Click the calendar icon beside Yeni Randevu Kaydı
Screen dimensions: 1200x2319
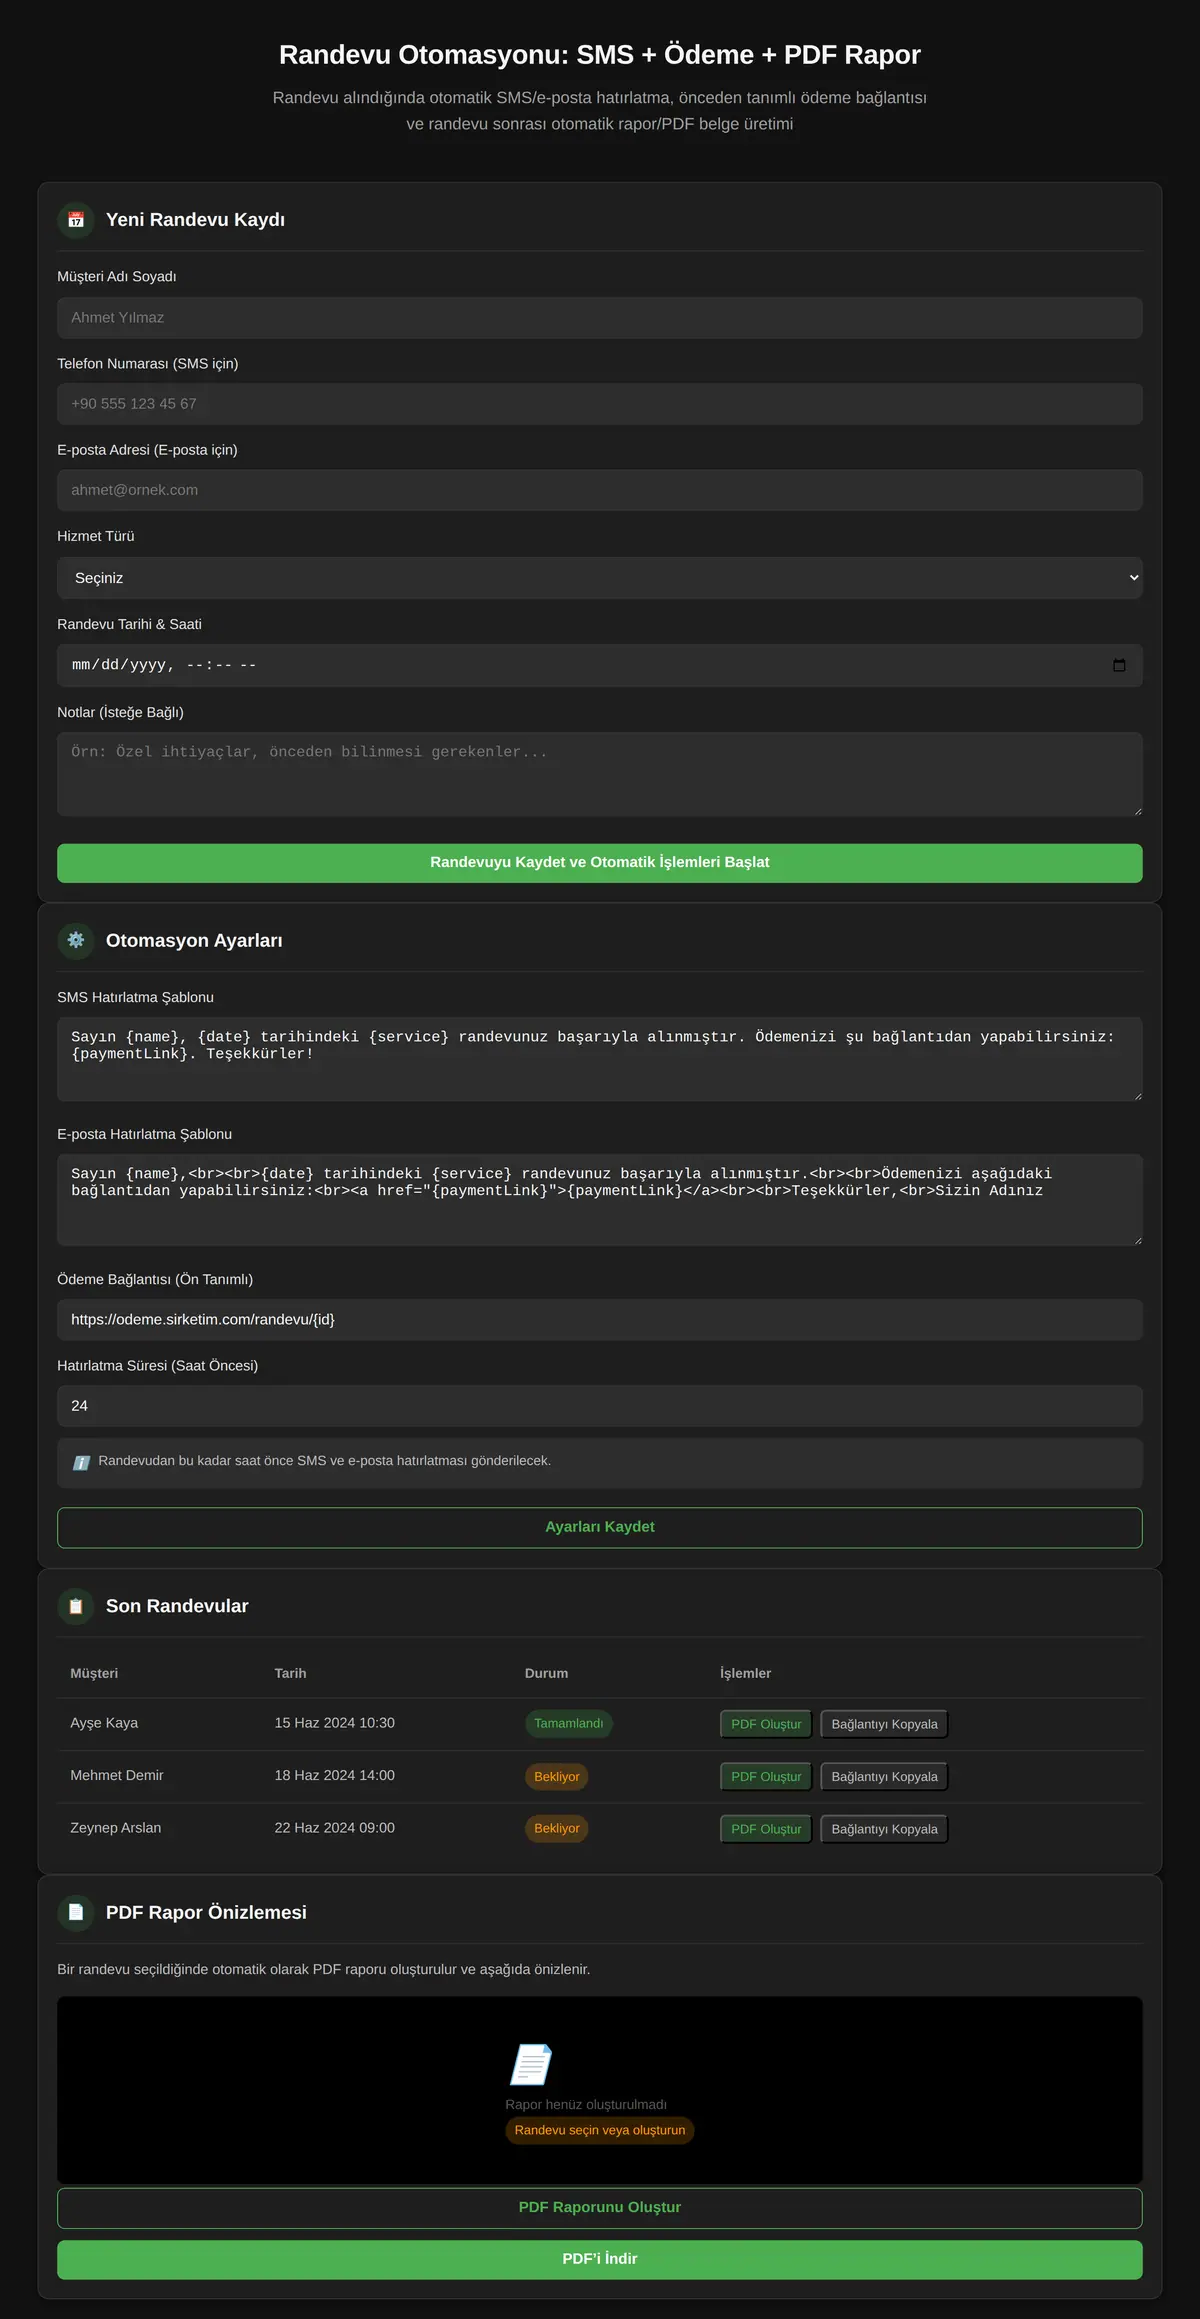pos(76,220)
